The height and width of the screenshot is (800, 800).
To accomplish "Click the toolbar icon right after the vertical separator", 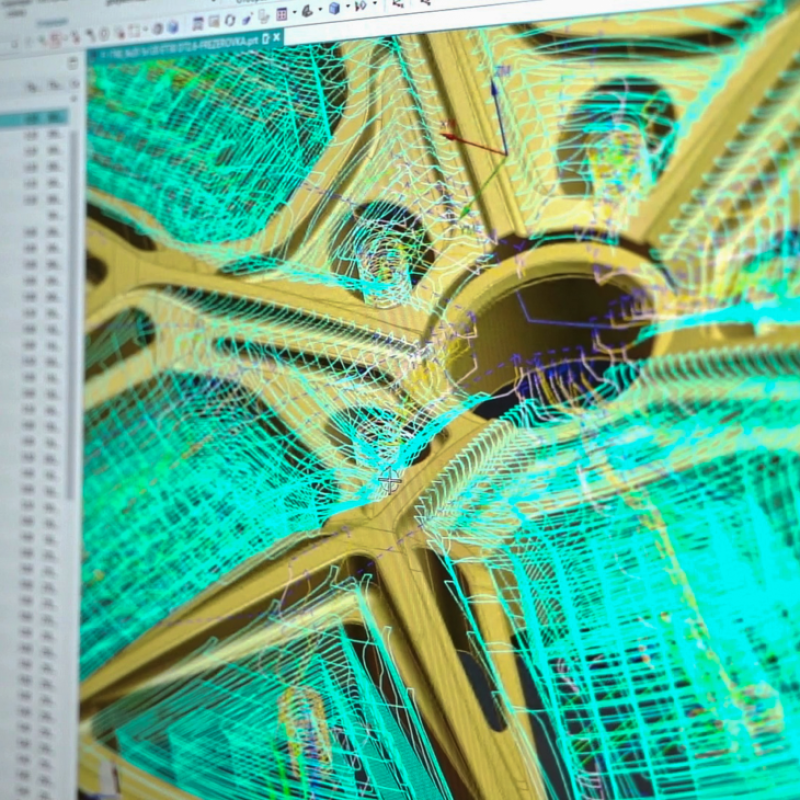I will (x=198, y=23).
